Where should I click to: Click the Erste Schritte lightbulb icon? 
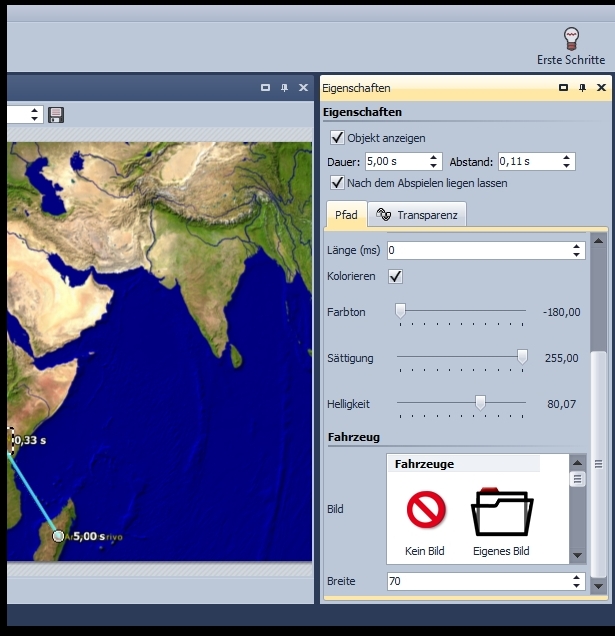coord(571,39)
